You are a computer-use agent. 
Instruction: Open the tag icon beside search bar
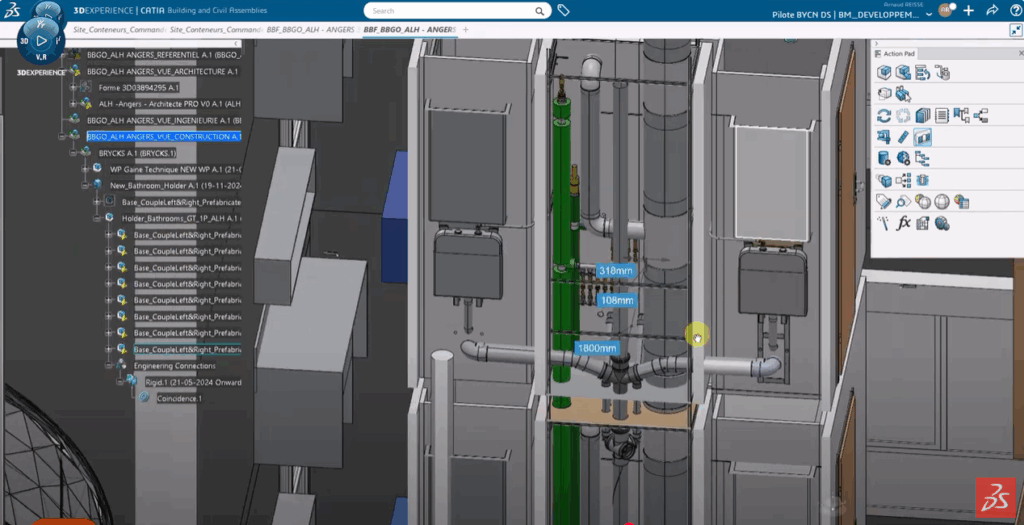pyautogui.click(x=564, y=11)
